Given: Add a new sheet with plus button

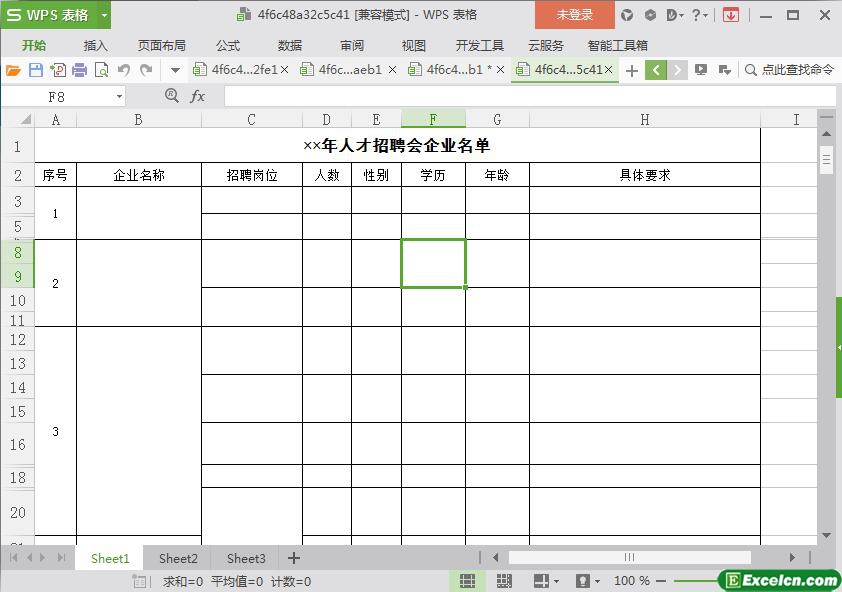Looking at the screenshot, I should point(294,558).
